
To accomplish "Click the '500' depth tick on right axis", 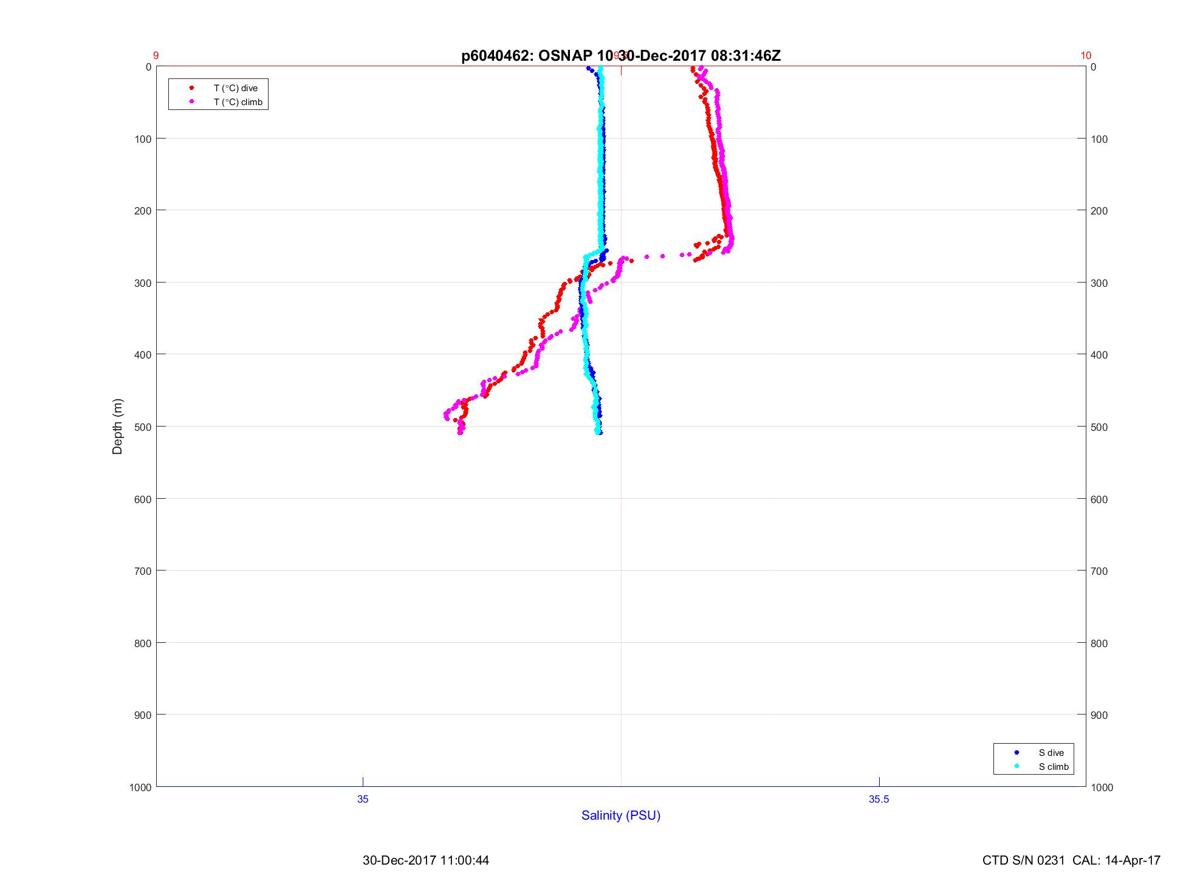I will [1099, 427].
